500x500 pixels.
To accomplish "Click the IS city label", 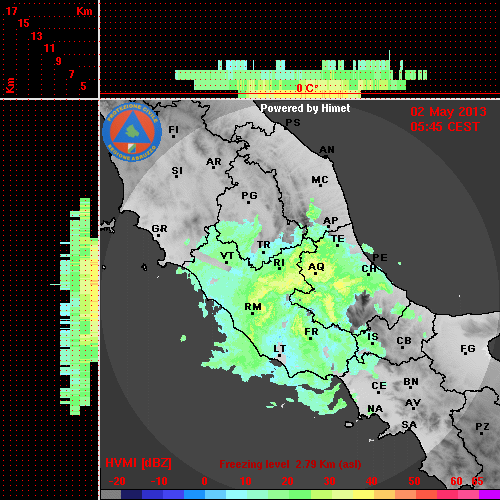I will point(373,337).
